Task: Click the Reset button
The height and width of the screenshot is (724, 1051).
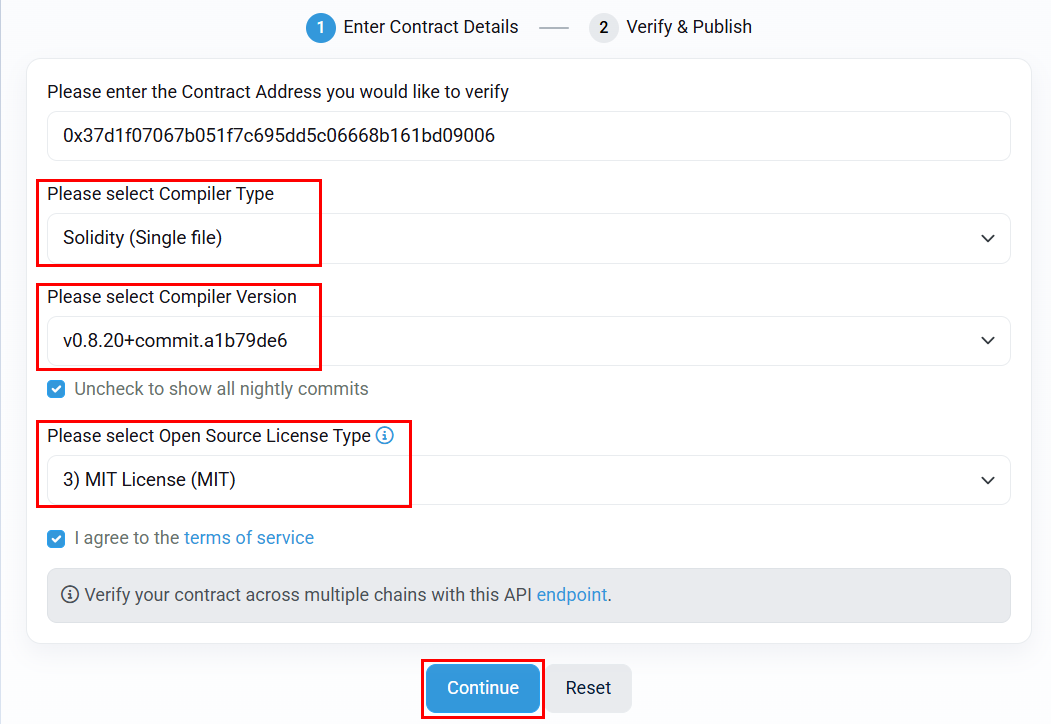Action: [x=588, y=688]
